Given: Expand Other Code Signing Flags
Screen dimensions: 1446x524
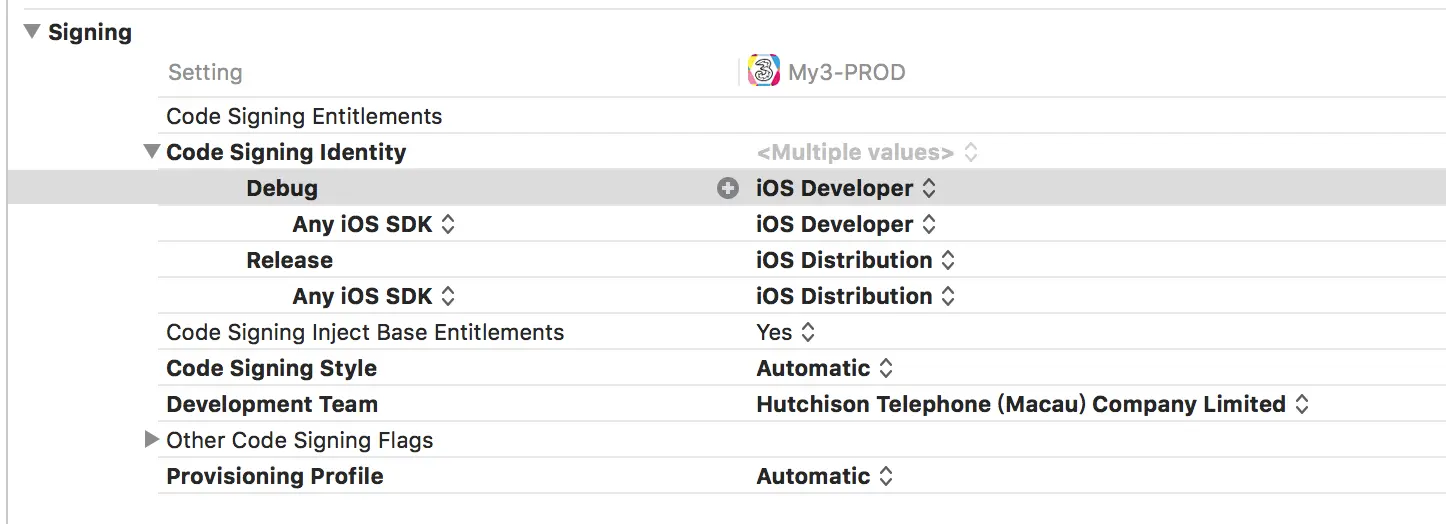Looking at the screenshot, I should tap(152, 439).
